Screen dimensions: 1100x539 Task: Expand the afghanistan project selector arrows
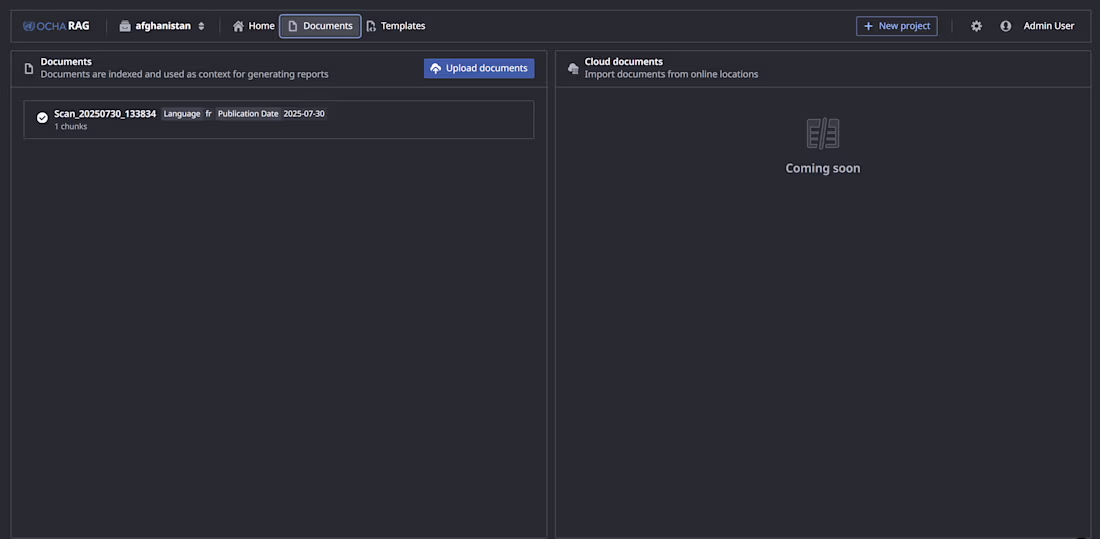[202, 26]
